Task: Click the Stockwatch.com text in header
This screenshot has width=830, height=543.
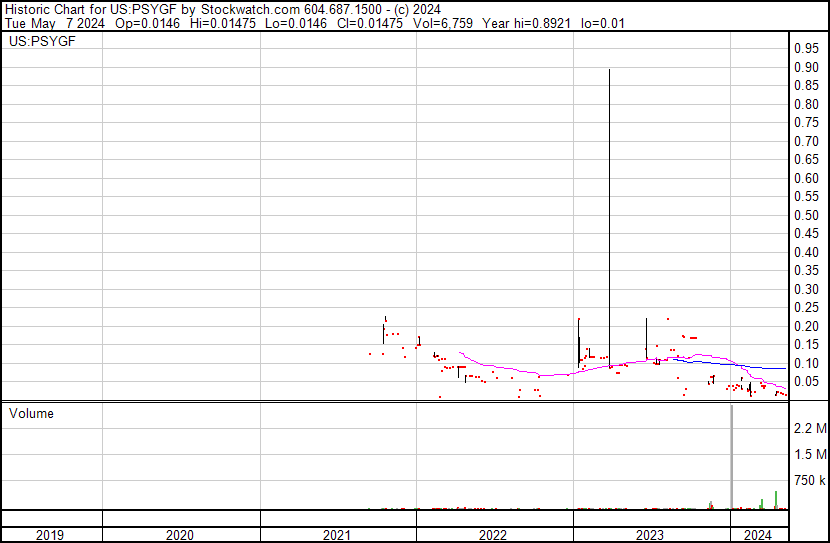Action: coord(250,10)
